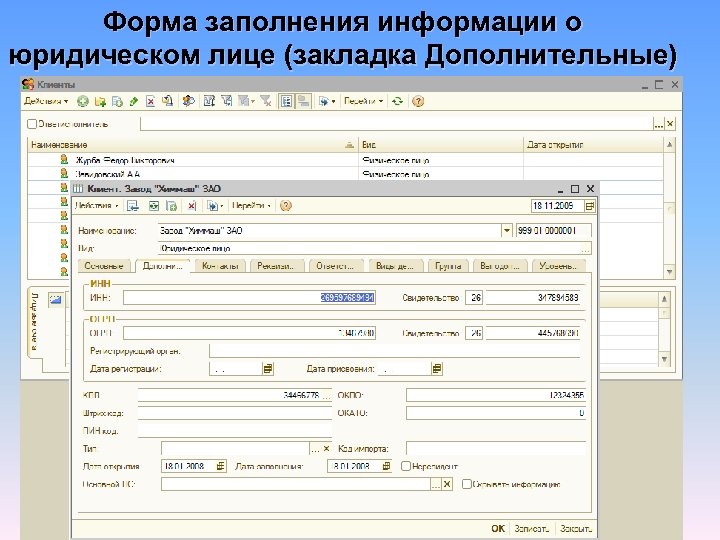Click scroll-up arrow of Клиенты list scrollbar
Image resolution: width=720 pixels, height=540 pixels.
(x=669, y=145)
